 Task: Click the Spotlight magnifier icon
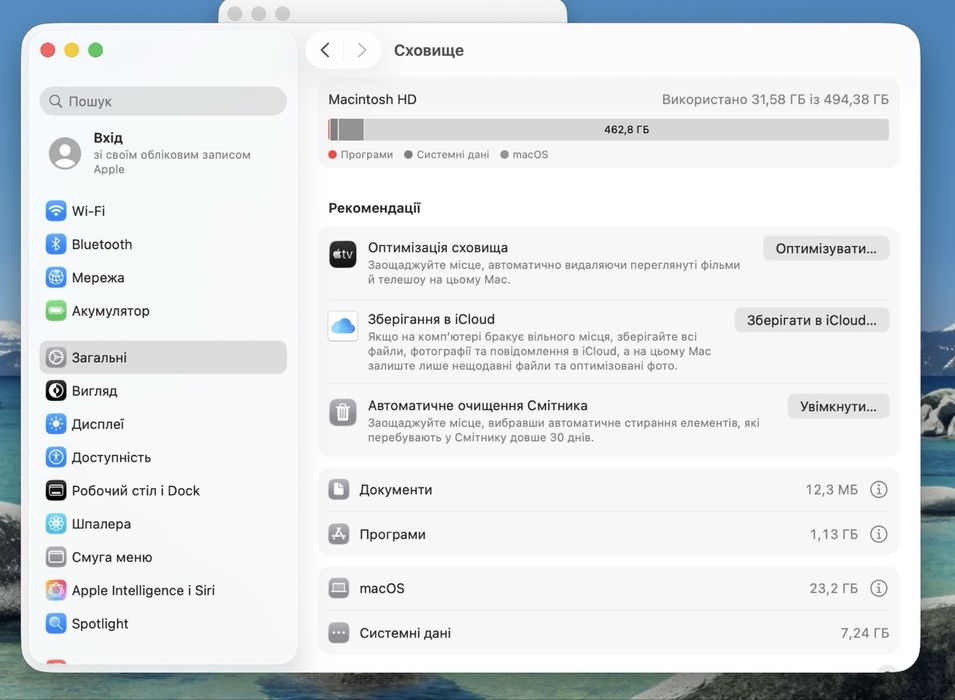click(56, 623)
